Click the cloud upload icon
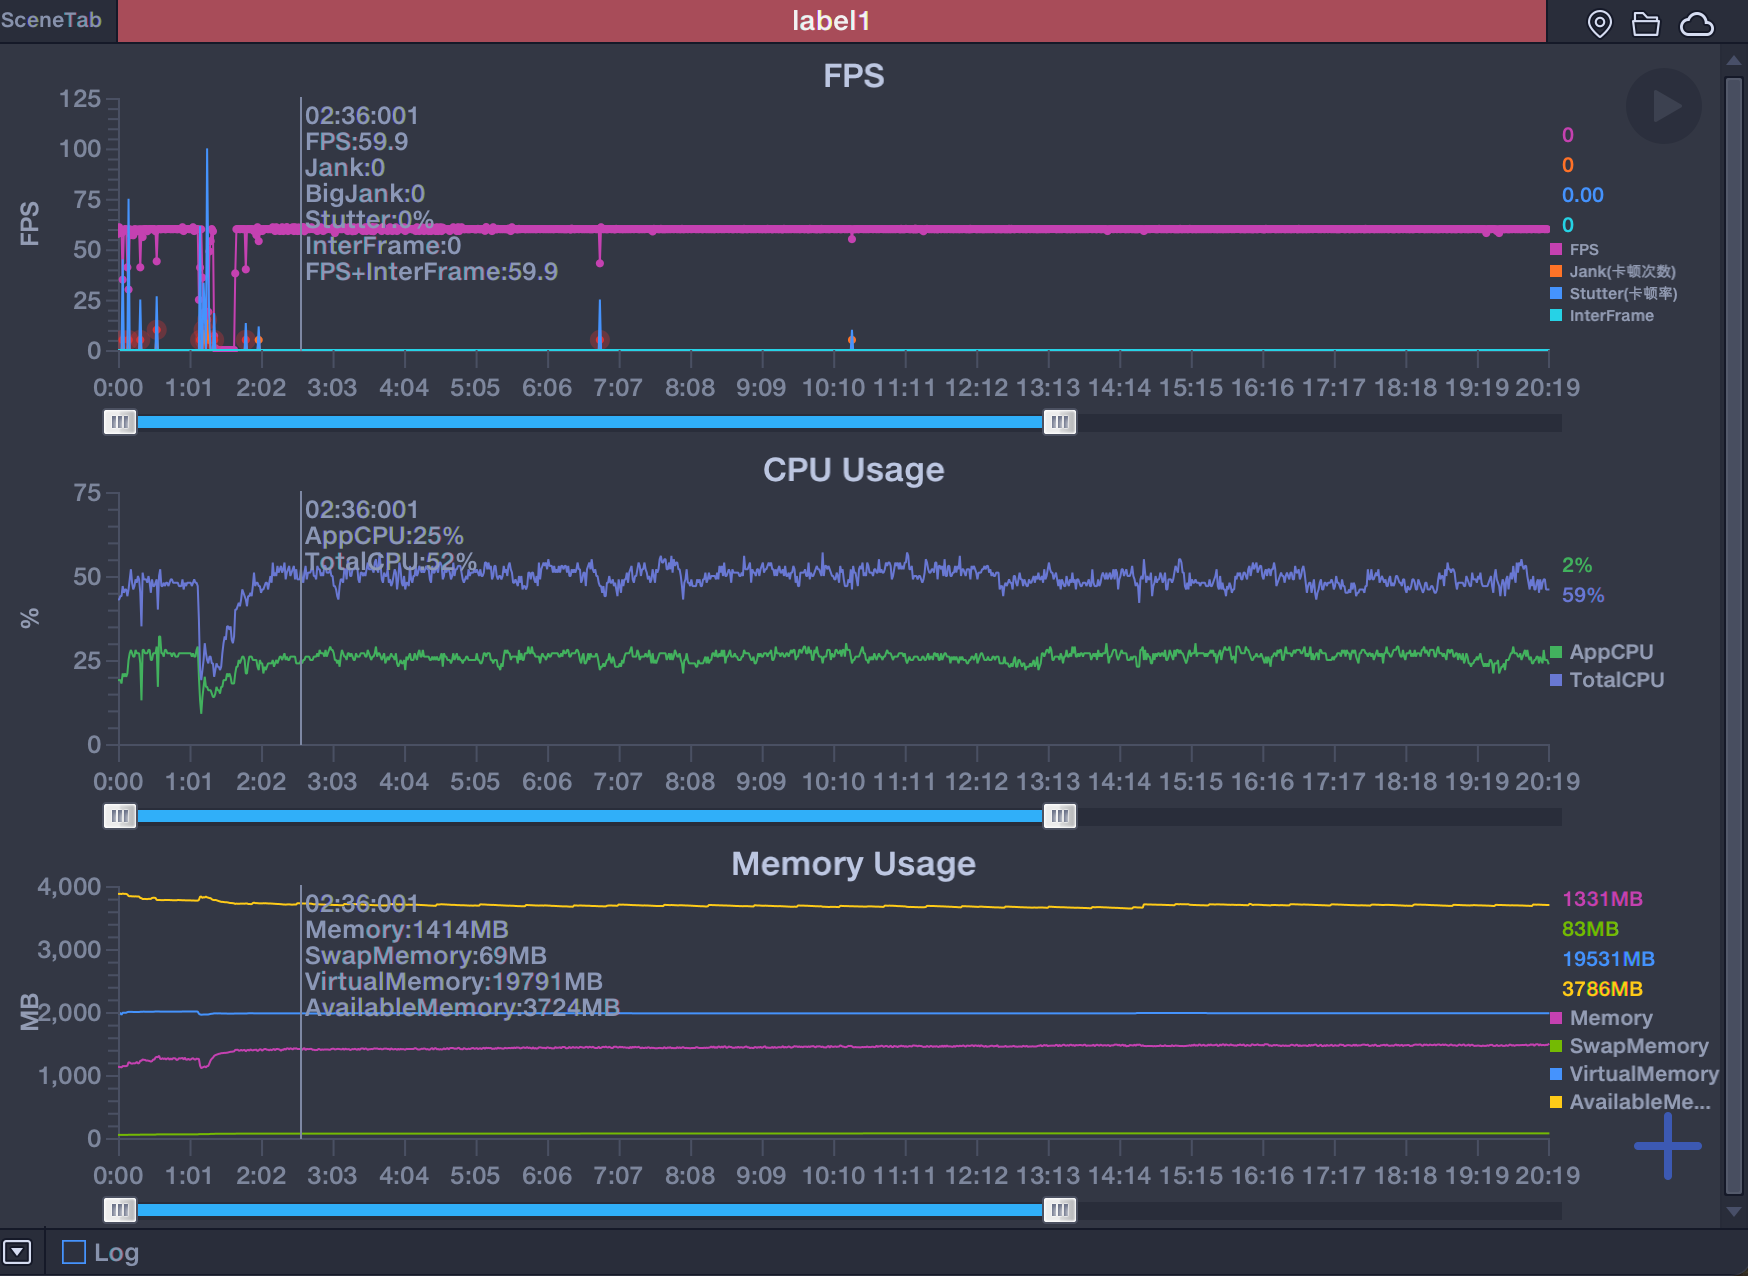Viewport: 1748px width, 1276px height. (1696, 23)
